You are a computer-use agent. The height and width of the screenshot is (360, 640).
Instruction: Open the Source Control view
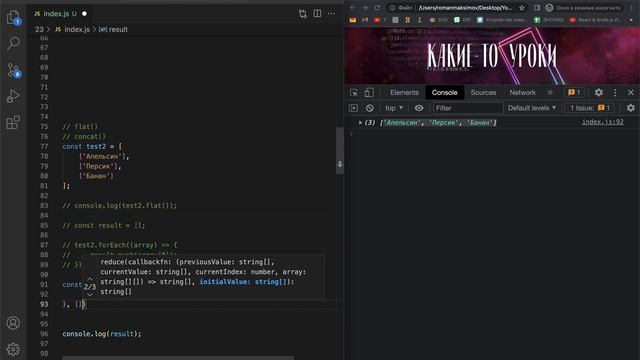[13, 70]
